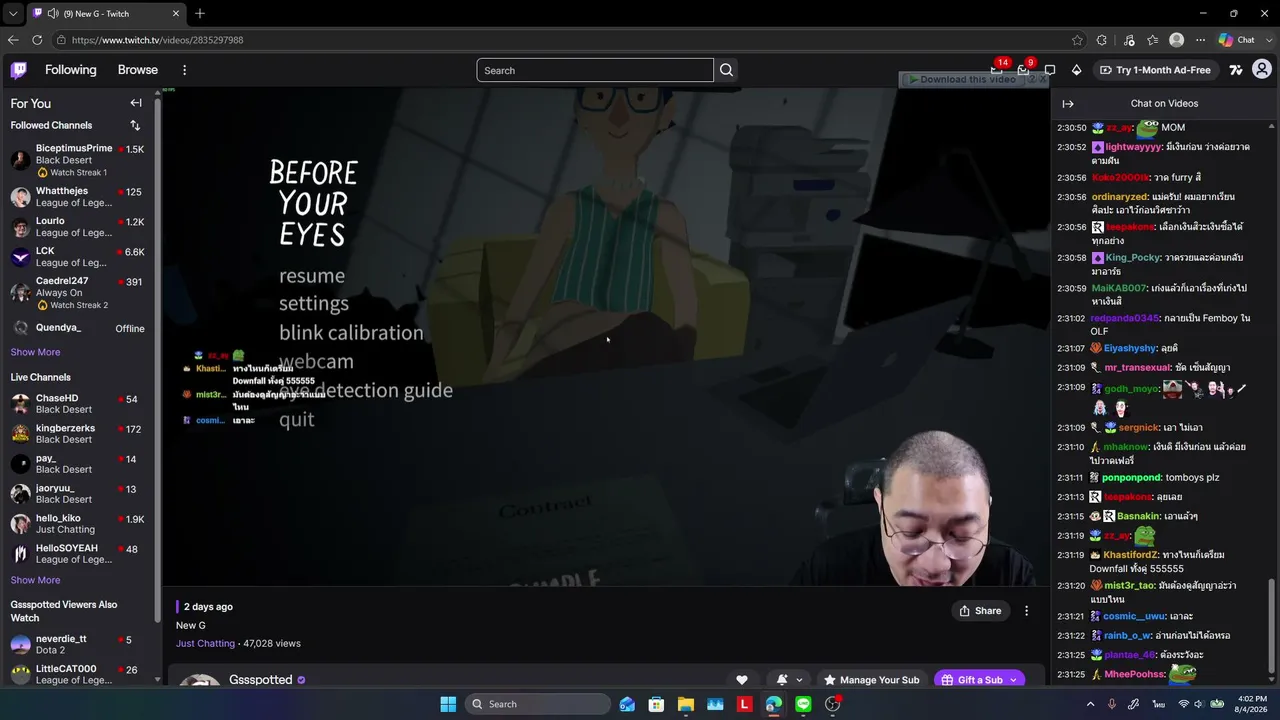The height and width of the screenshot is (720, 1280).
Task: Go to the Browse page
Action: pyautogui.click(x=138, y=70)
